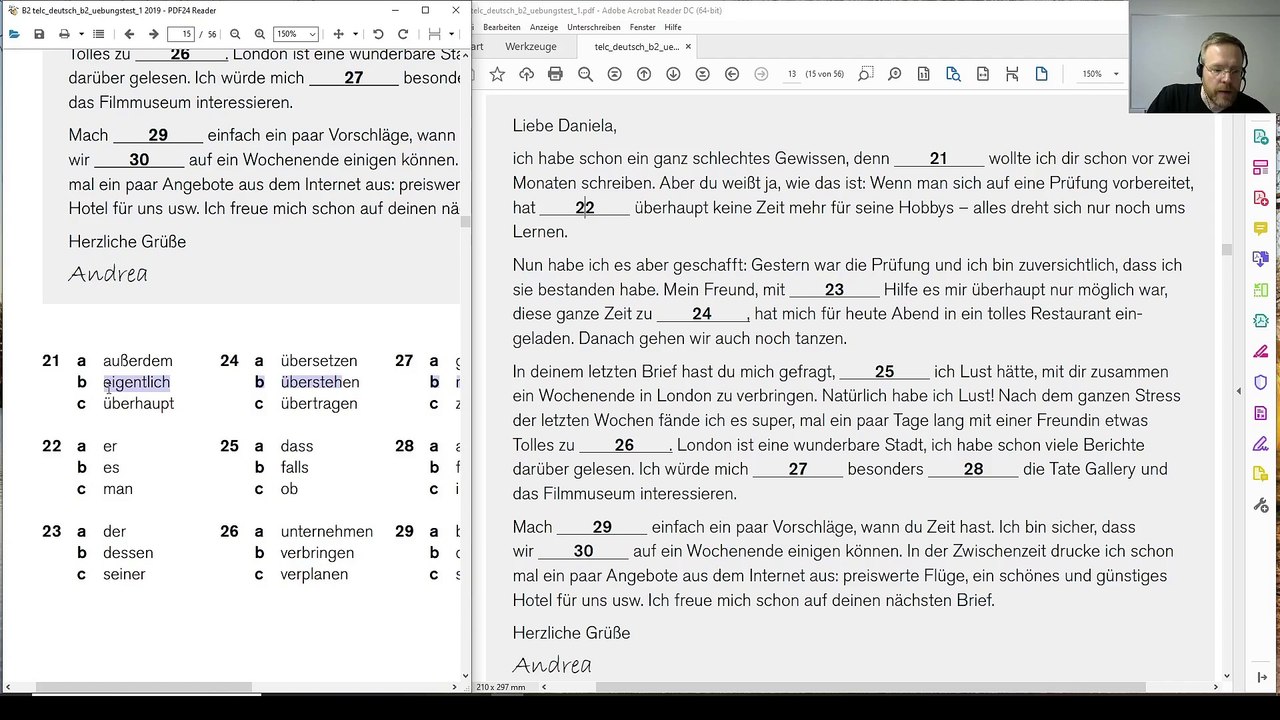Zoom in in PDF24 Reader

coord(260,34)
